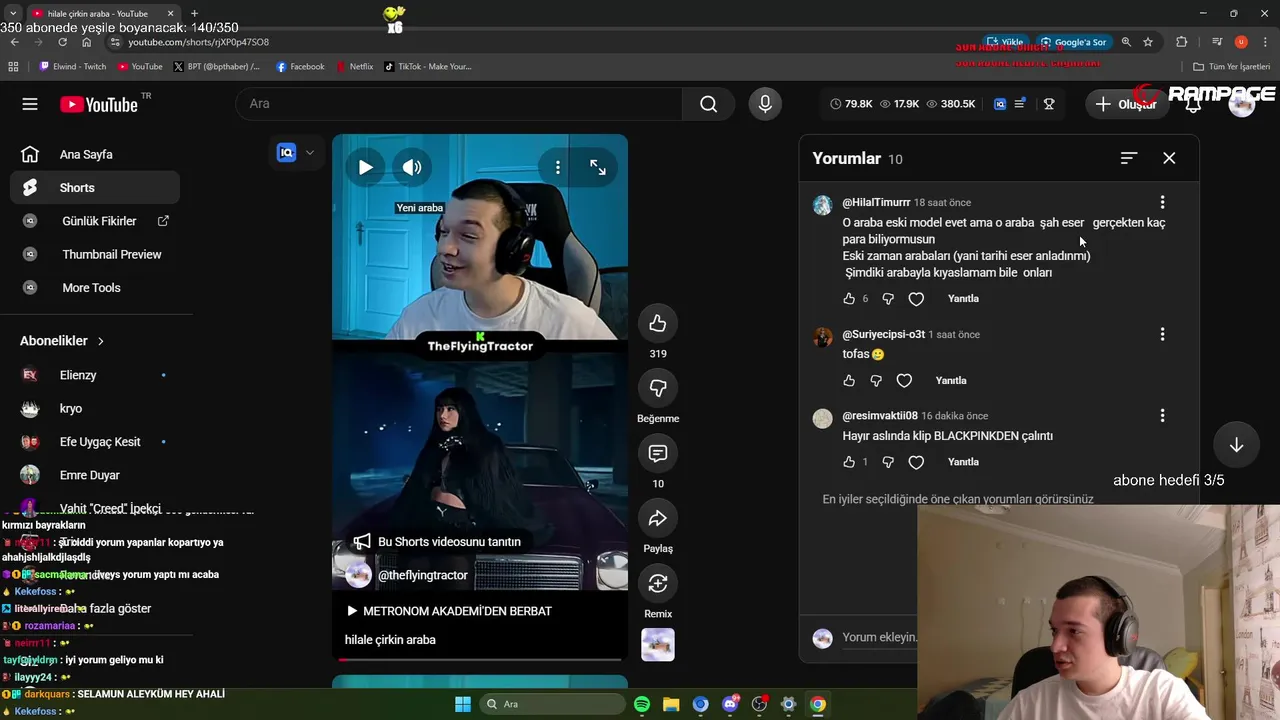
Task: Open the METRONOM AKADEMİ'DEN BERBAT related video
Action: click(x=449, y=611)
